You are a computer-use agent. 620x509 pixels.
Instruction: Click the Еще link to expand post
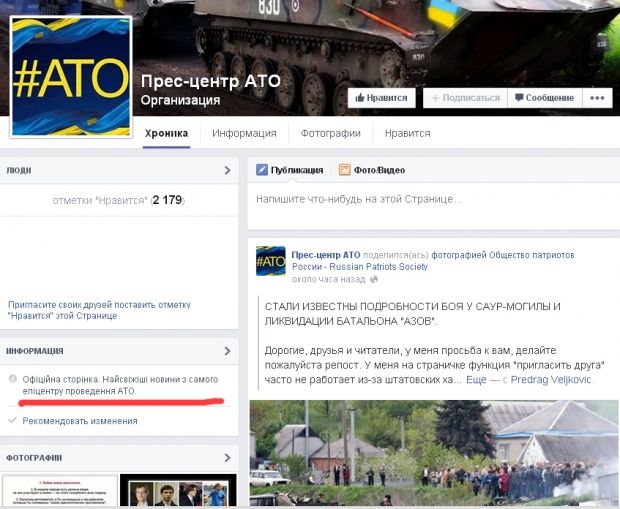pyautogui.click(x=478, y=380)
